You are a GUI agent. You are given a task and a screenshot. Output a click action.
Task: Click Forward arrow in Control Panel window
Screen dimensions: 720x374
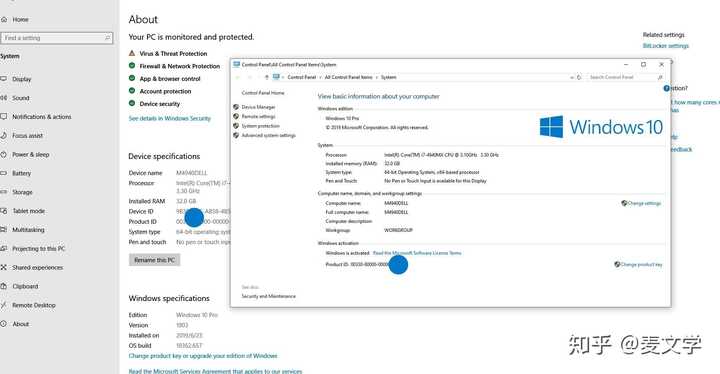click(x=250, y=77)
